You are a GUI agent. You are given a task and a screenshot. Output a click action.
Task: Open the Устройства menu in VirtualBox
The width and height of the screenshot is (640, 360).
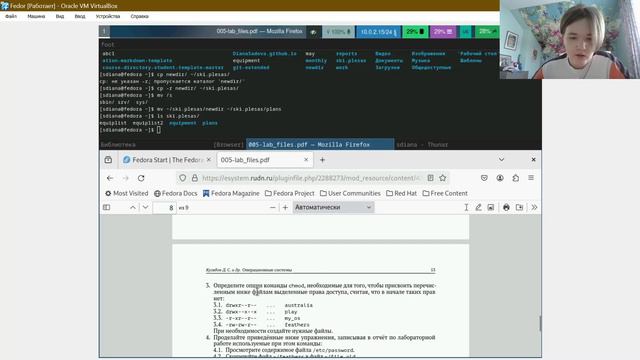[x=108, y=16]
